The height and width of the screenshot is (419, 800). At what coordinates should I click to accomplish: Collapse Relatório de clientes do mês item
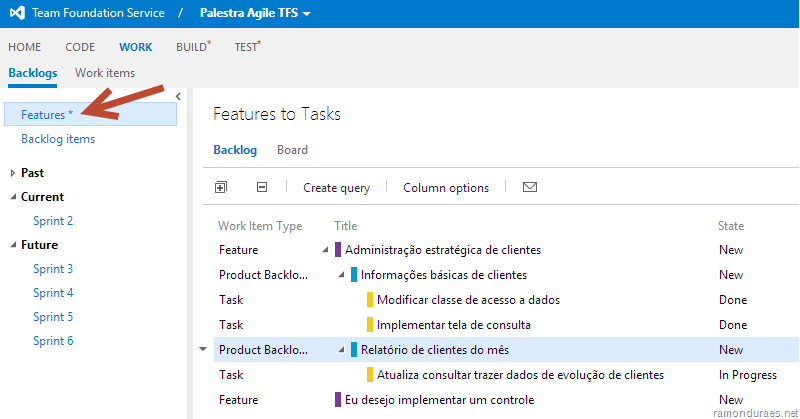tap(341, 350)
